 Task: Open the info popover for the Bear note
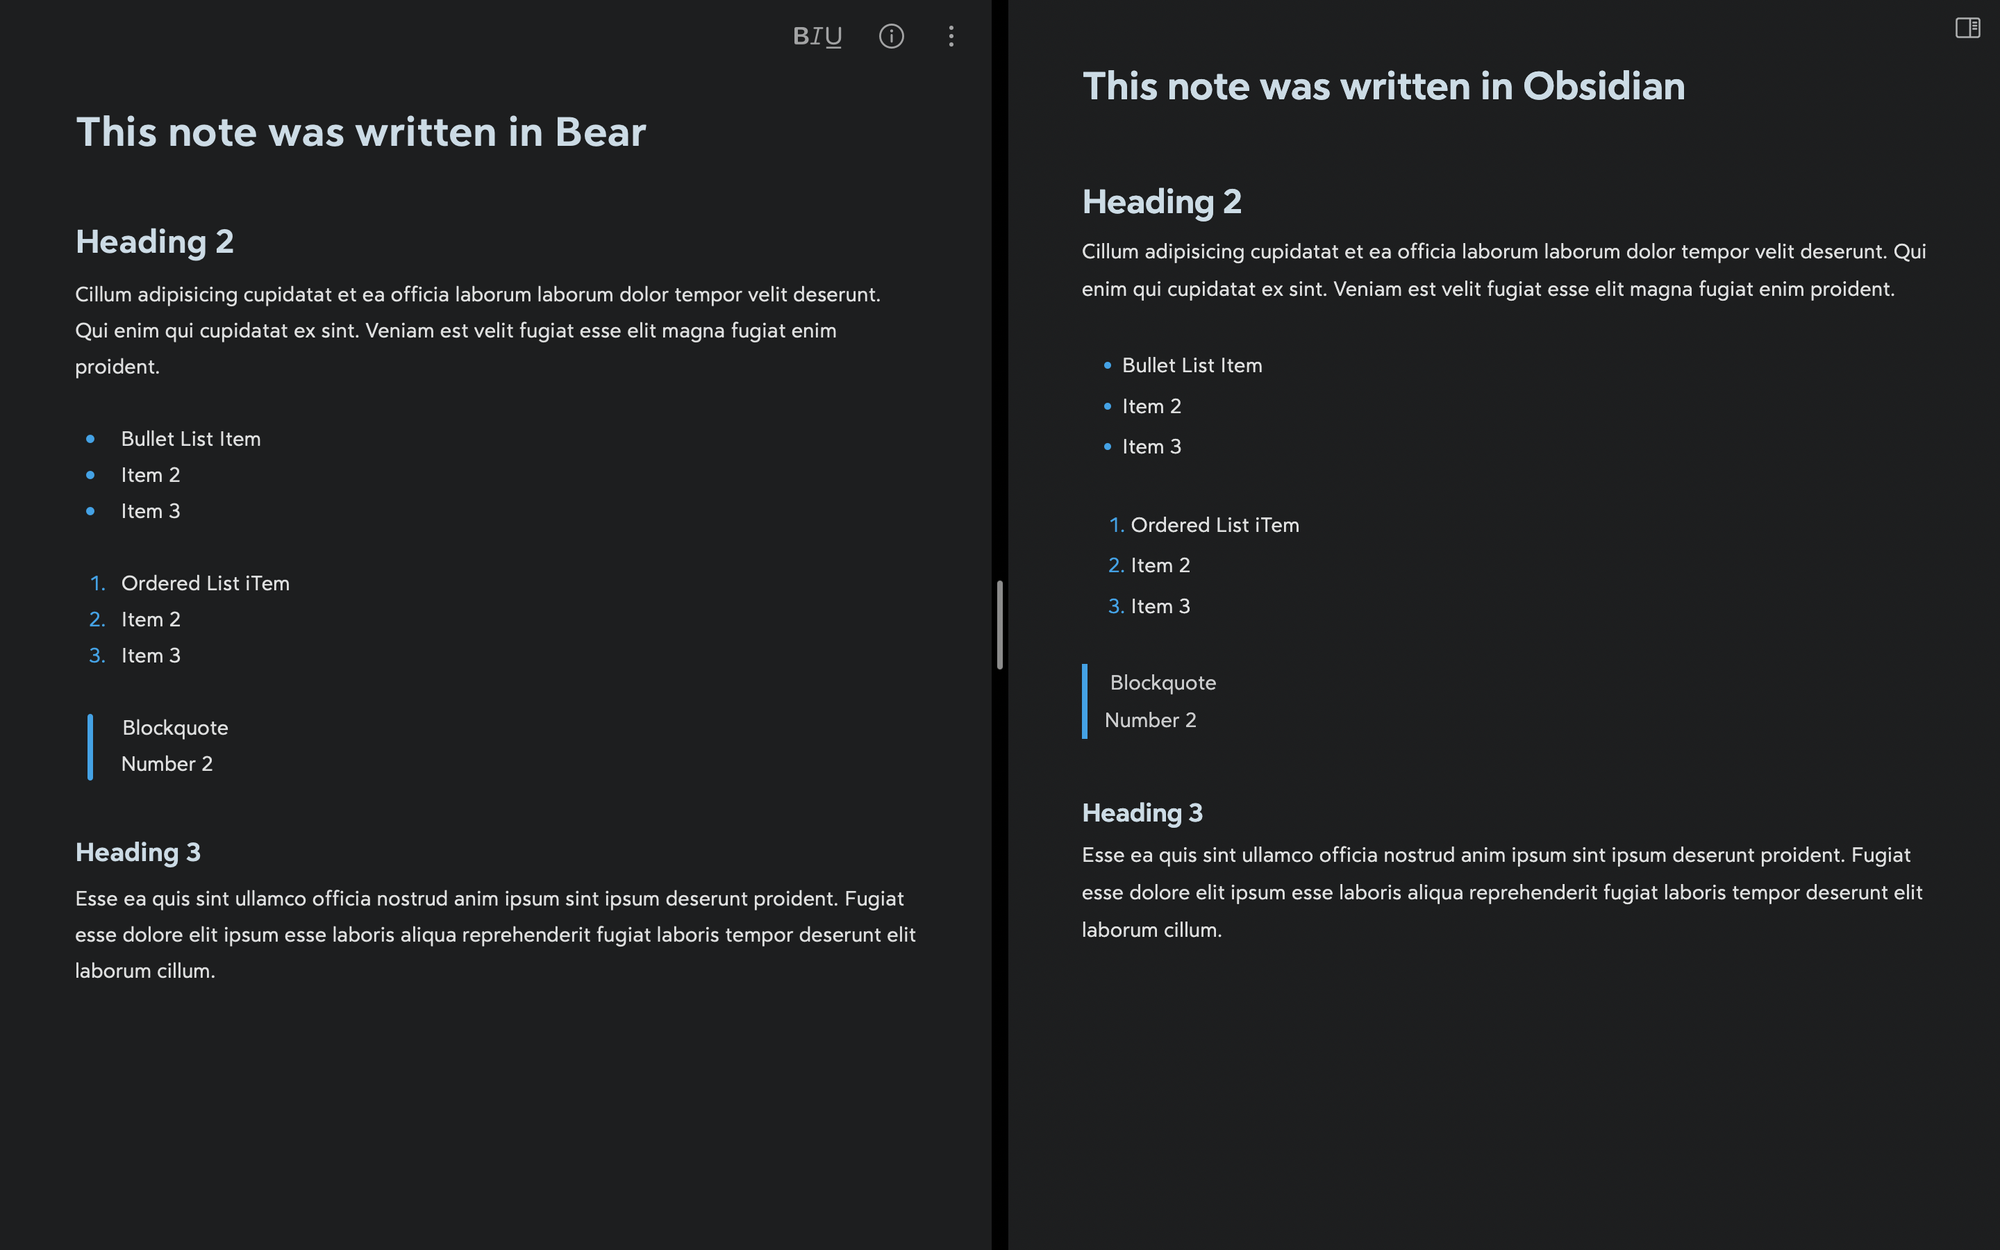[890, 36]
